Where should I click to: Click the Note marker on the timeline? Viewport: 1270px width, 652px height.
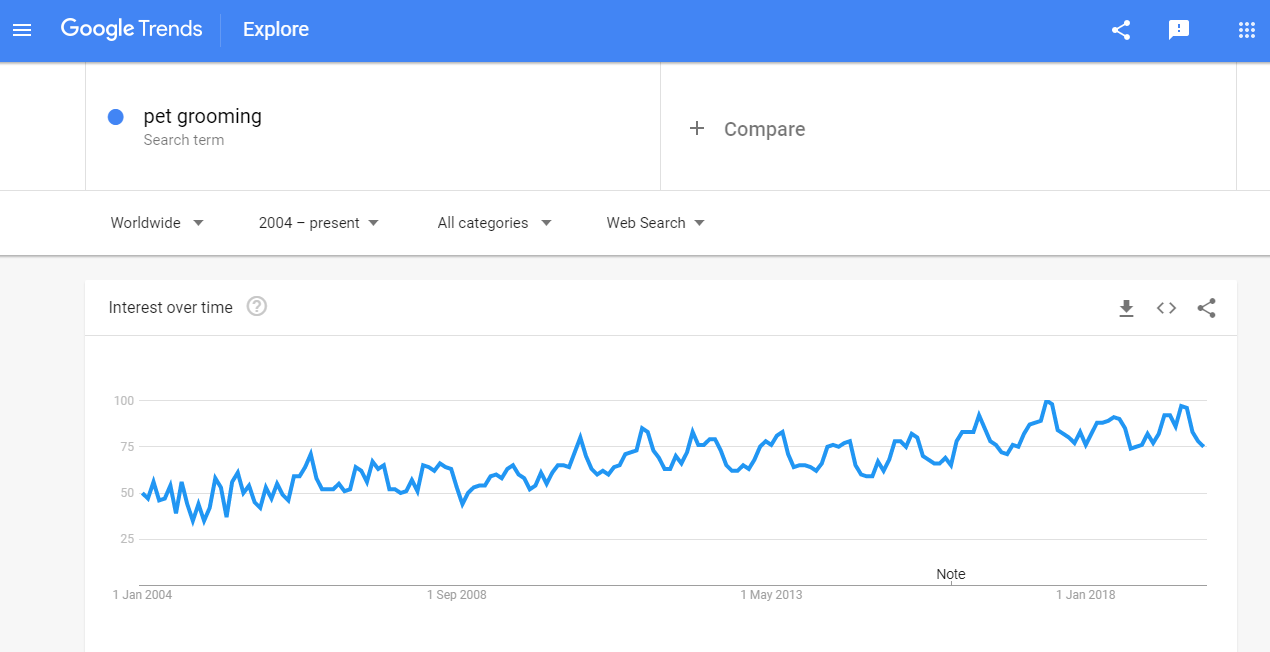[x=951, y=574]
